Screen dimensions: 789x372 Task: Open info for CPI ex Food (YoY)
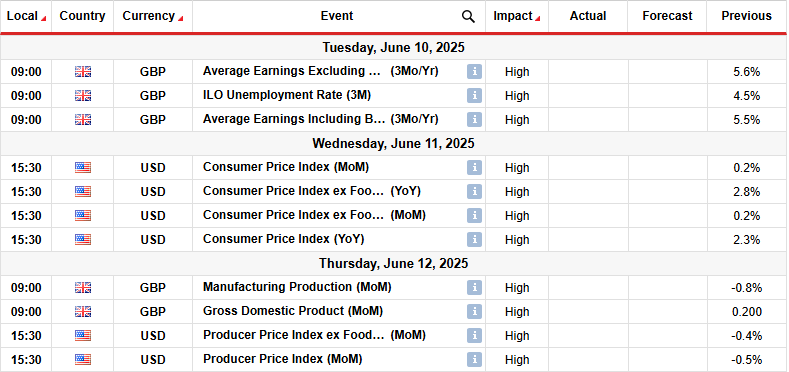pyautogui.click(x=474, y=192)
